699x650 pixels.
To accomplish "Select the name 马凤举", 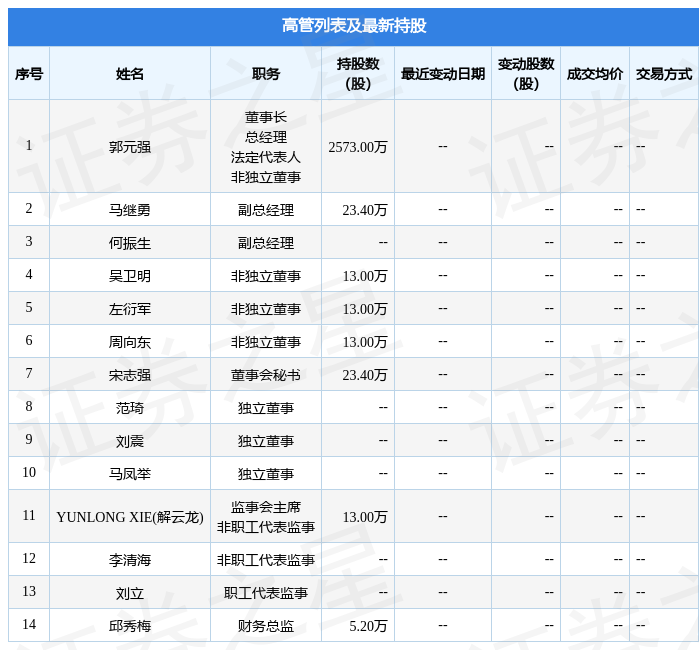I will click(130, 474).
